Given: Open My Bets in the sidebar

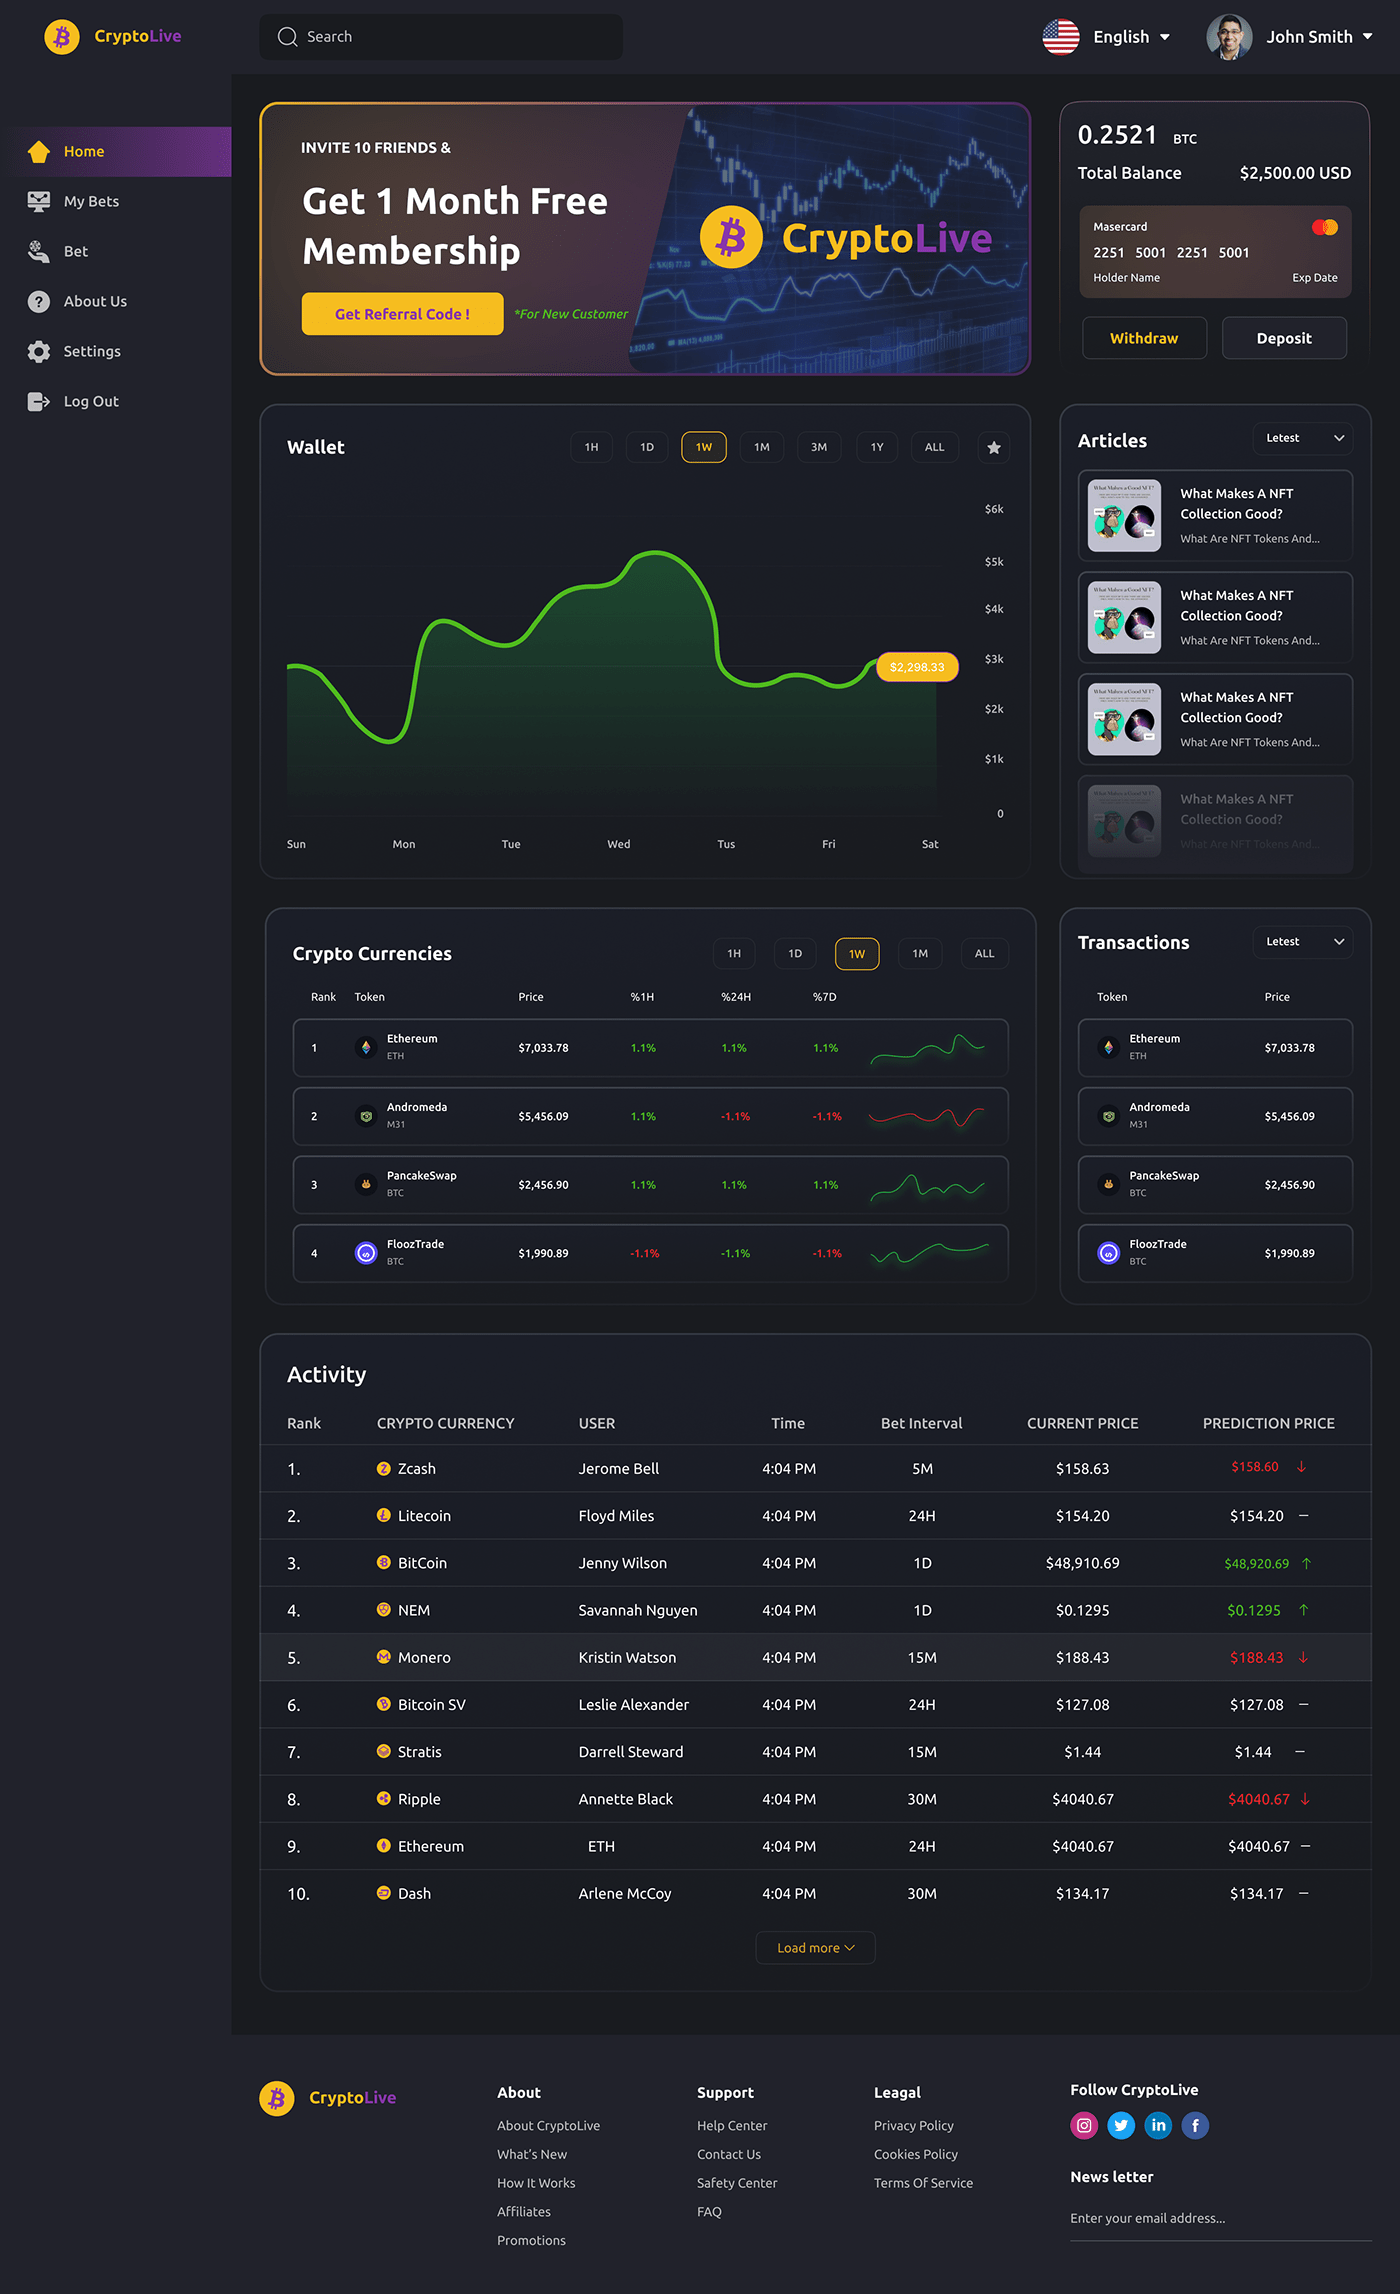Looking at the screenshot, I should point(116,202).
